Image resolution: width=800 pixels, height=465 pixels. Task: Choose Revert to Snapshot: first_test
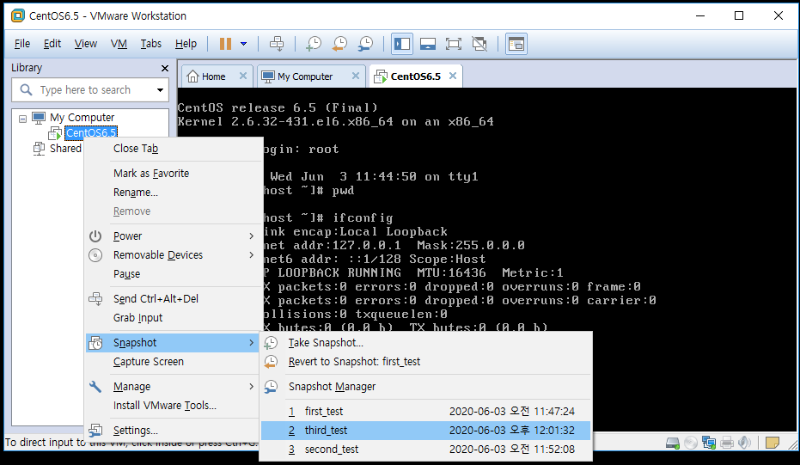426,362
